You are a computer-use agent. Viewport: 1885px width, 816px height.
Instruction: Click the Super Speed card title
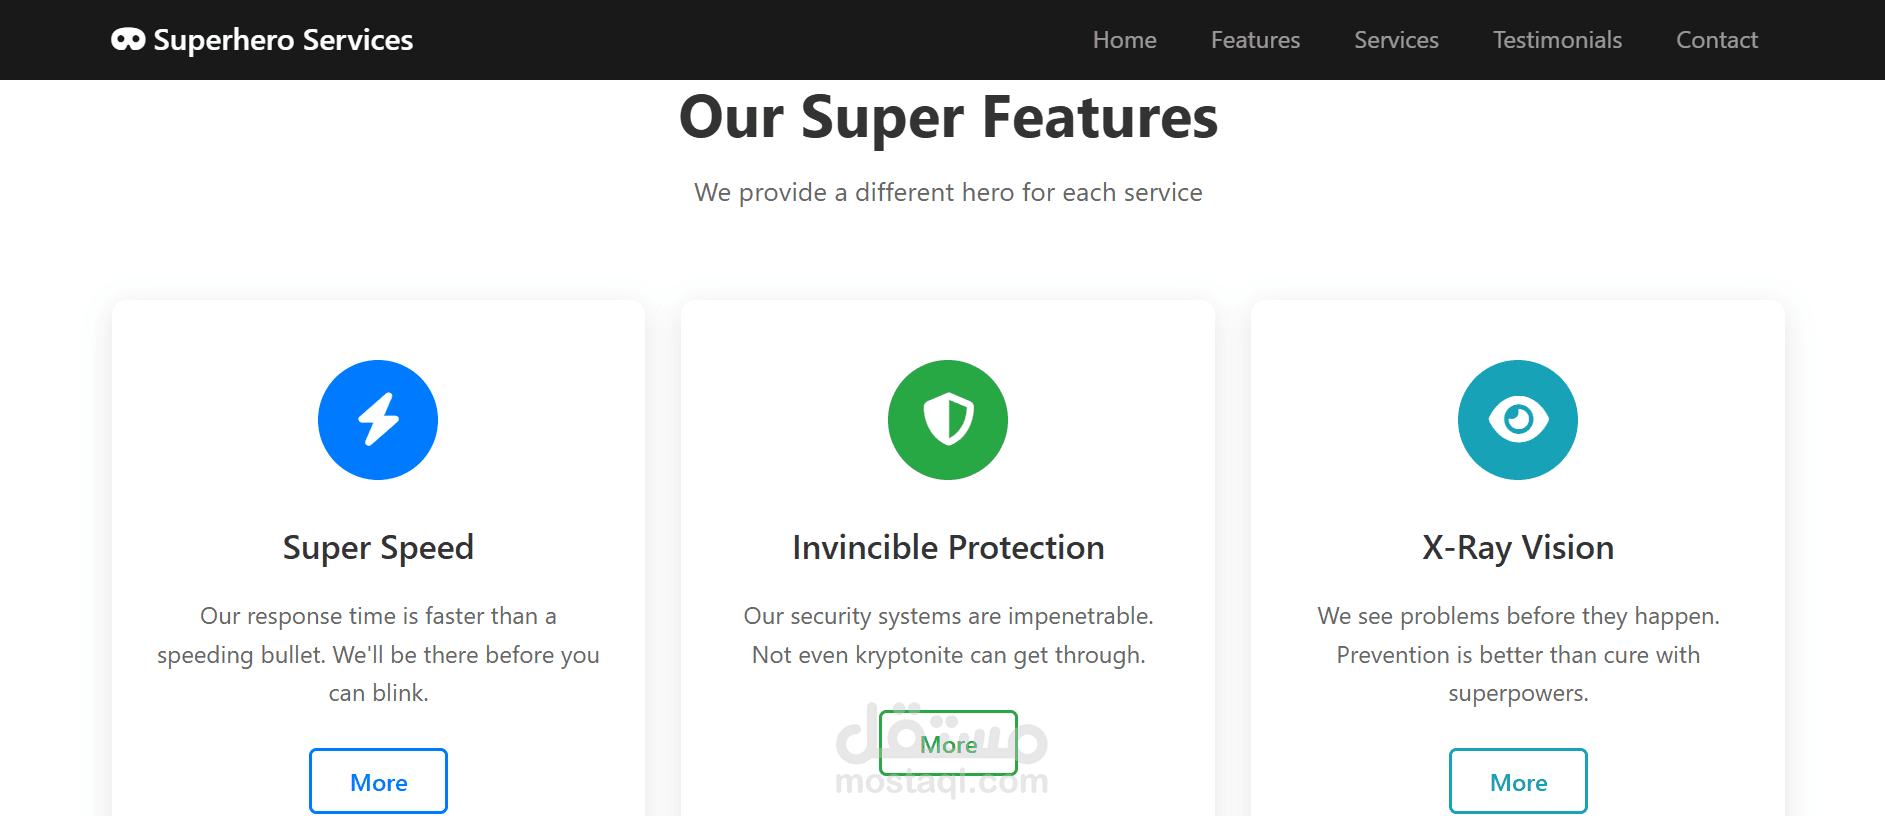pos(378,548)
